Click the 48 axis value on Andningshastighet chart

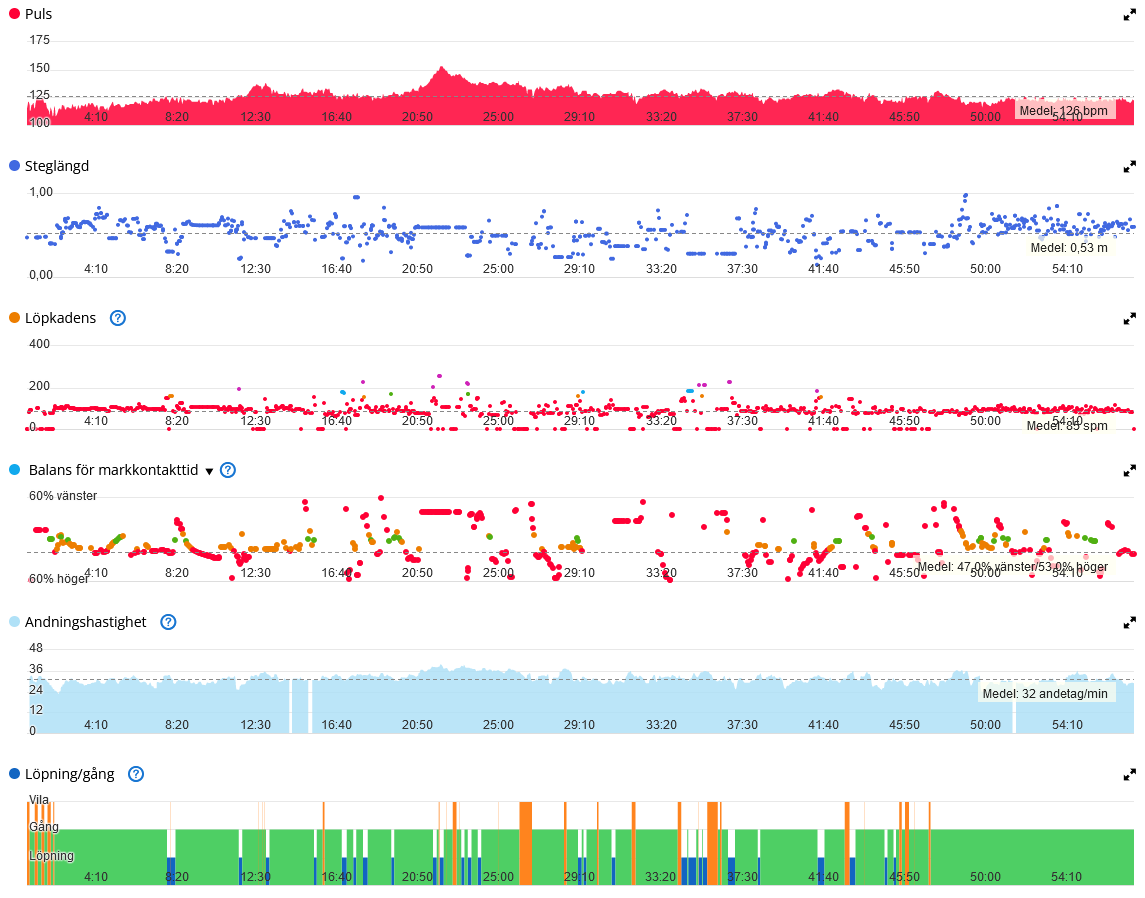36,648
